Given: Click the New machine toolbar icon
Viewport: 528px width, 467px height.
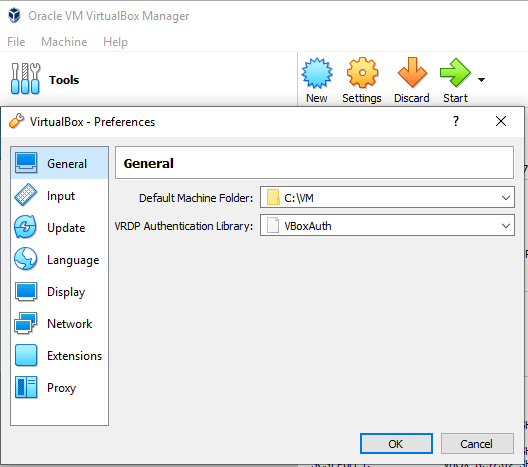Looking at the screenshot, I should tap(317, 73).
